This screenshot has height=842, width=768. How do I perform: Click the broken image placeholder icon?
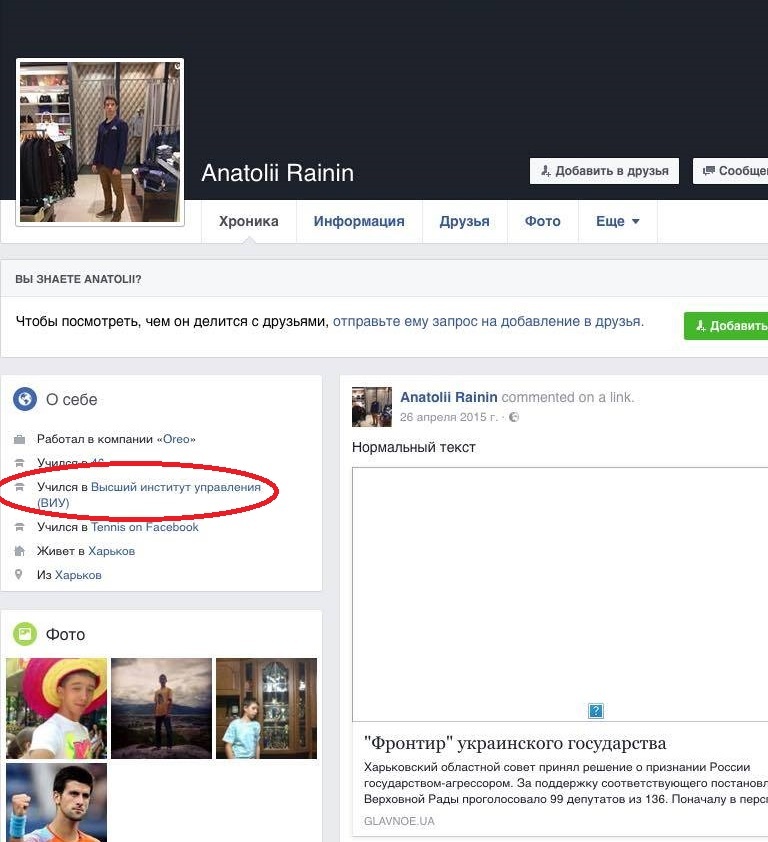click(x=596, y=711)
